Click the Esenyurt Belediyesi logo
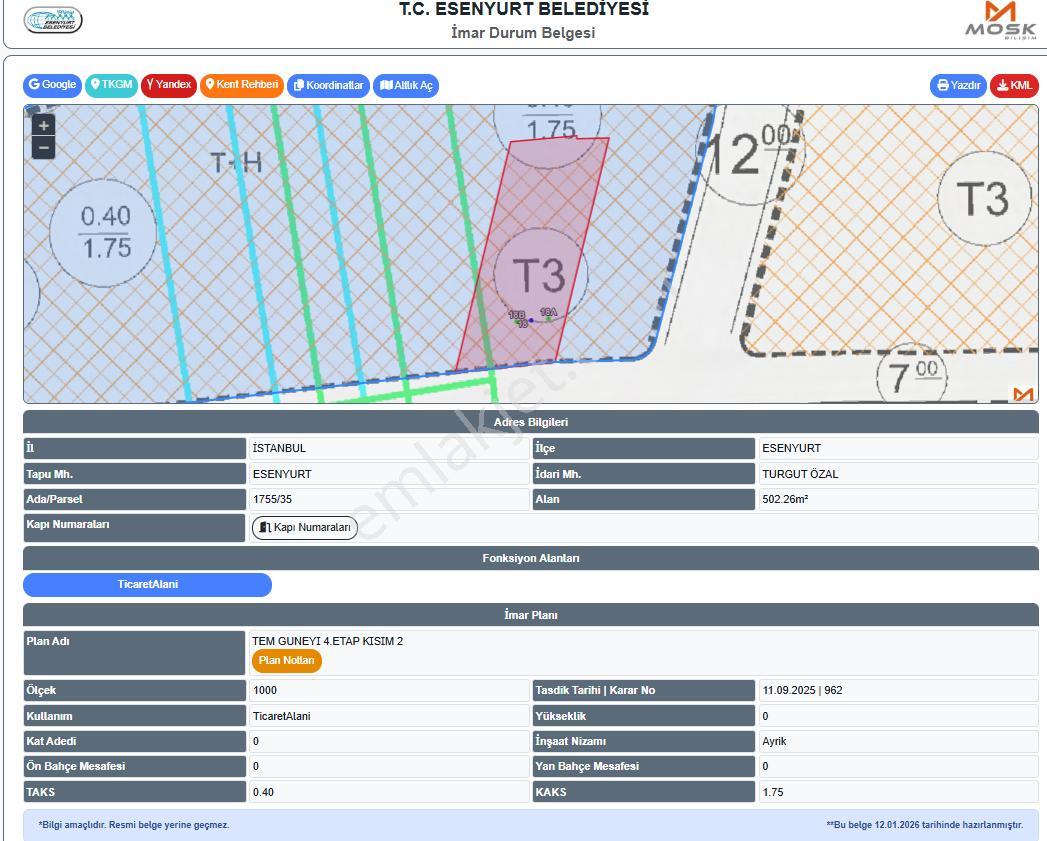Screen dimensions: 1047x841 [x=53, y=20]
